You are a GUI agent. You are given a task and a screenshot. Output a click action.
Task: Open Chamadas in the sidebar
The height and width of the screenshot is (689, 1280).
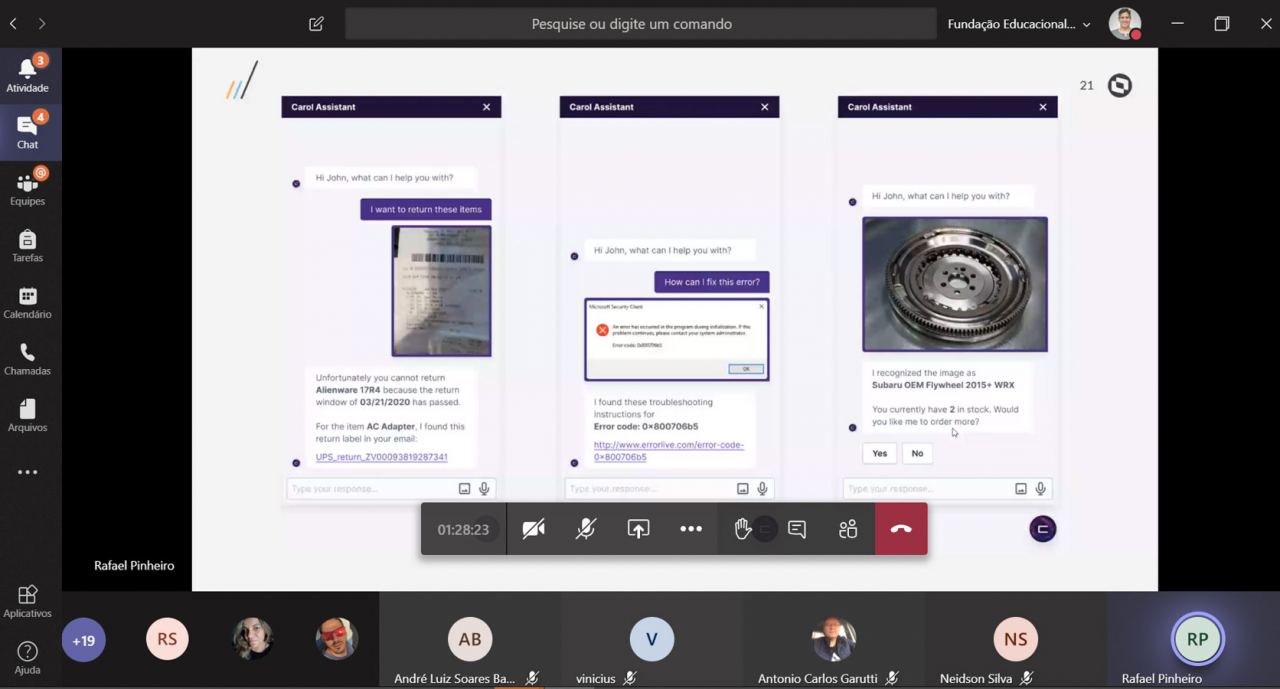click(x=28, y=359)
